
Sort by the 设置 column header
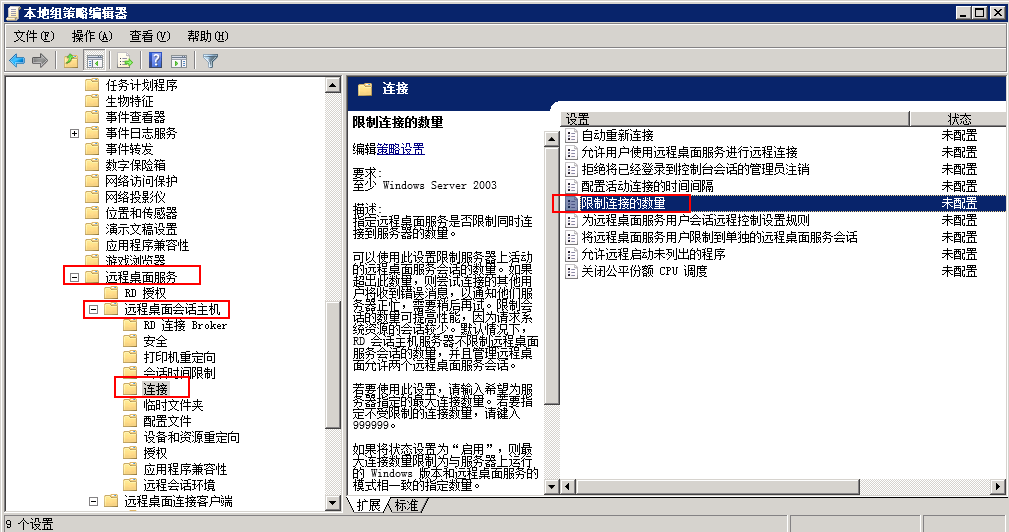735,119
